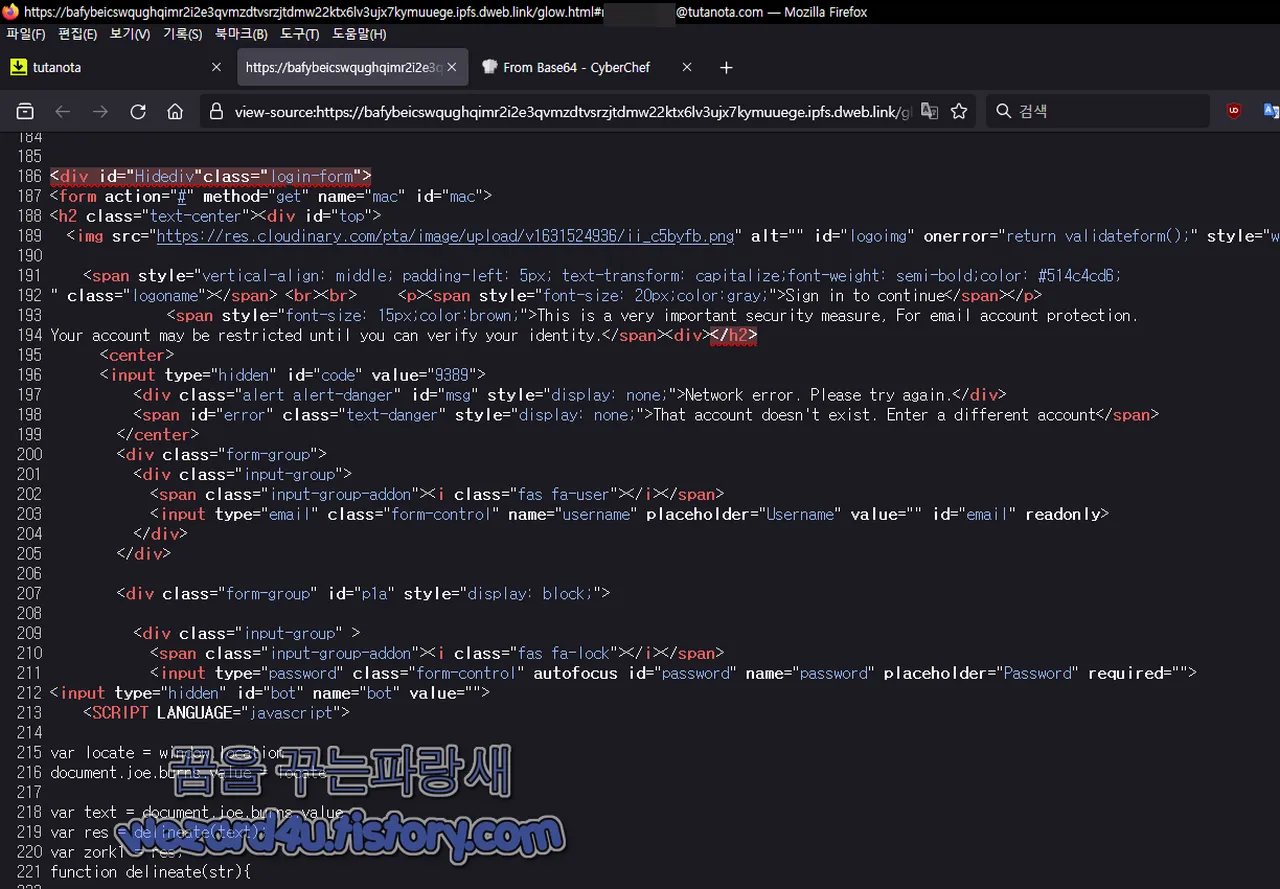Image resolution: width=1280 pixels, height=889 pixels.
Task: Click the text "Sign in to continue"
Action: coord(865,296)
